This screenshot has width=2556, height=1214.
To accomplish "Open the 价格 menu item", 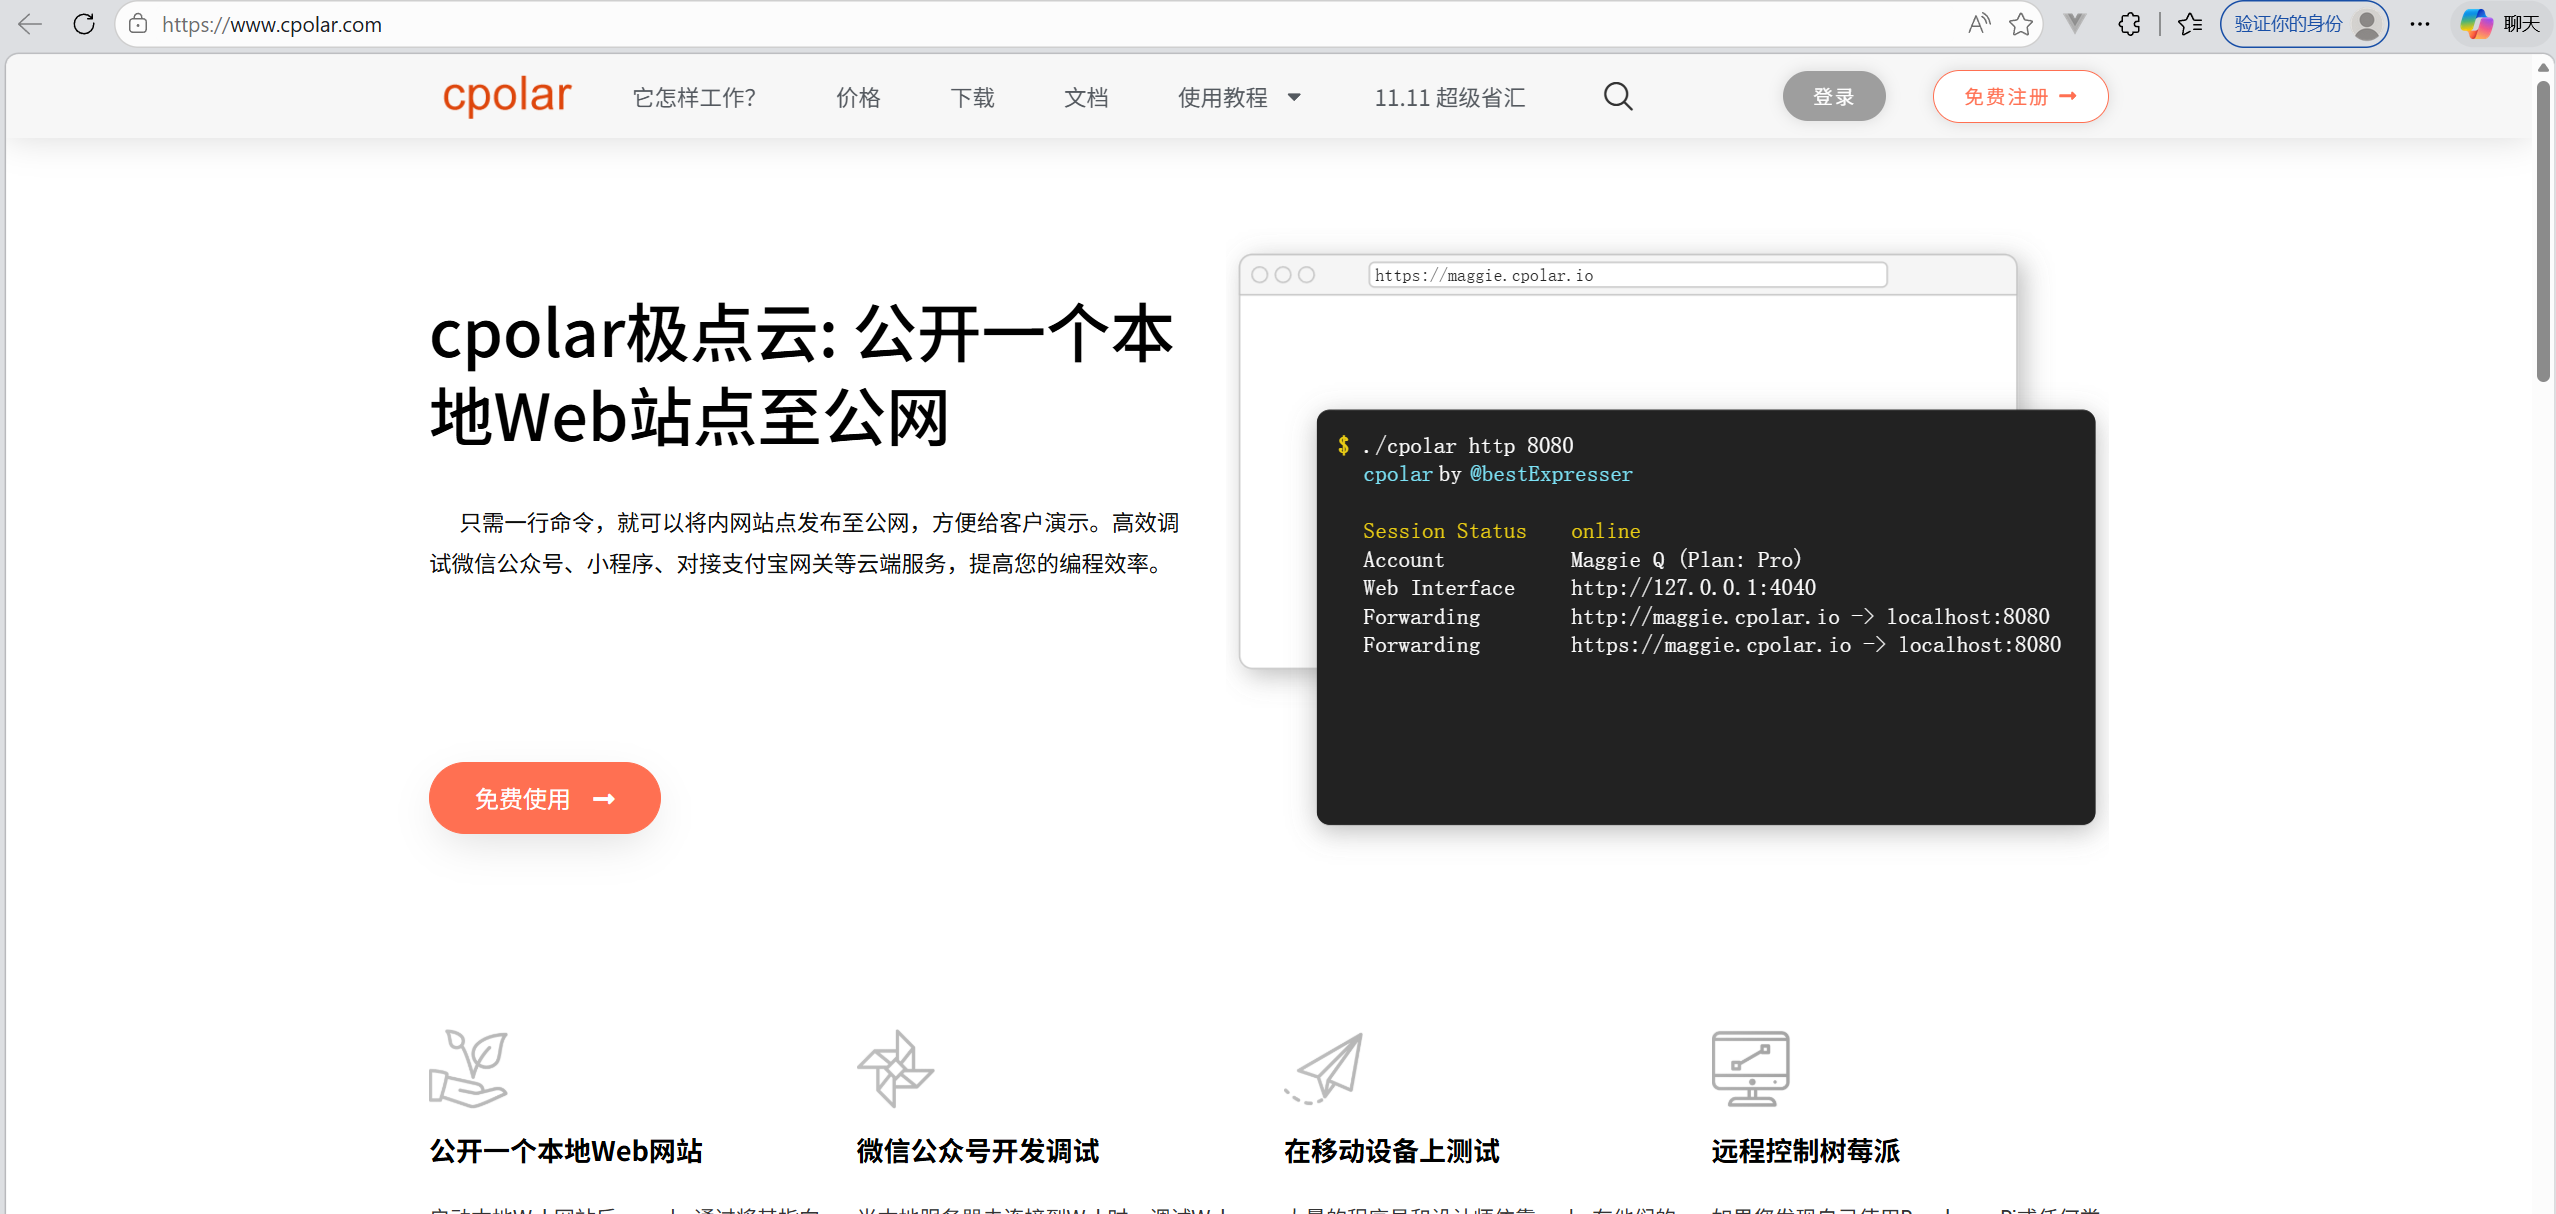I will 858,97.
